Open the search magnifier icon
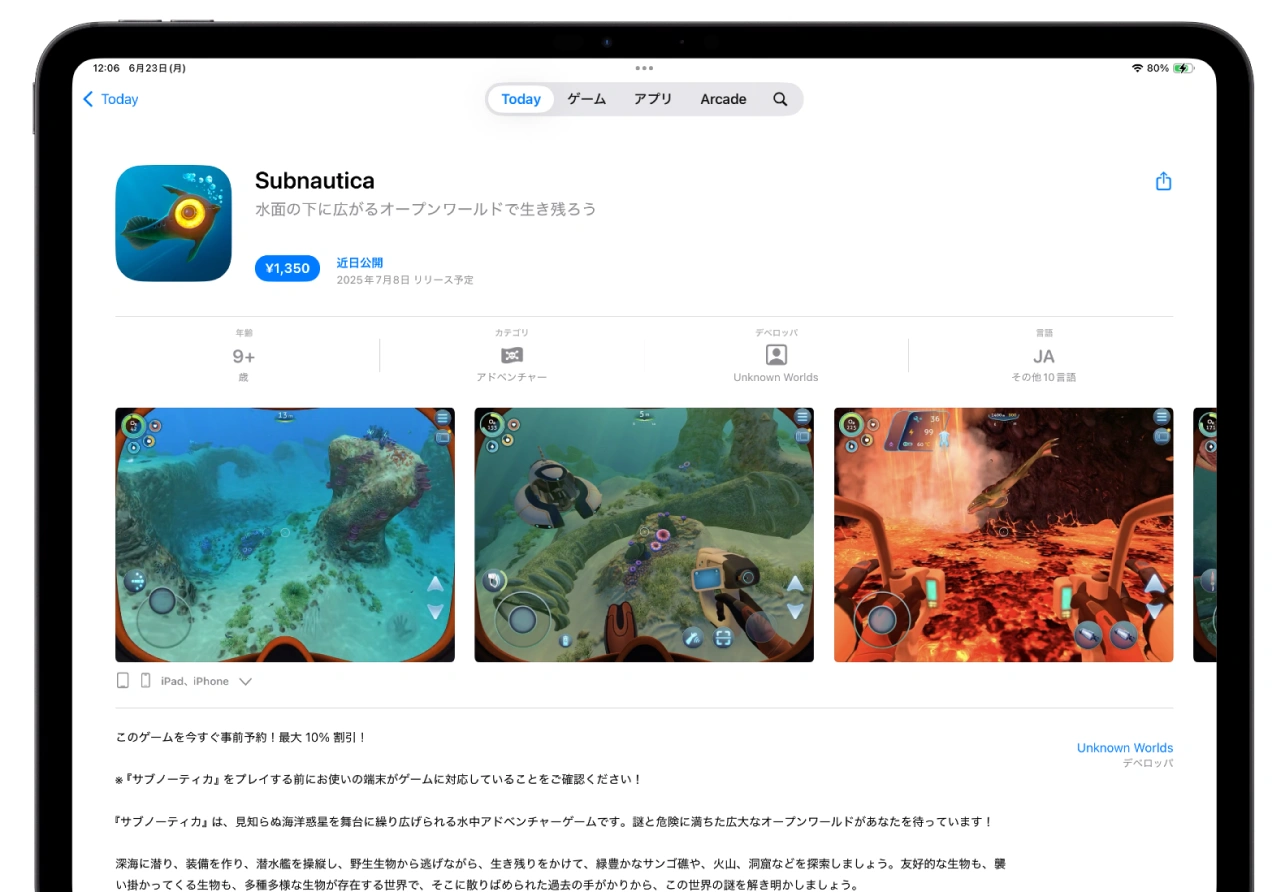Image resolution: width=1280 pixels, height=892 pixels. [x=780, y=99]
